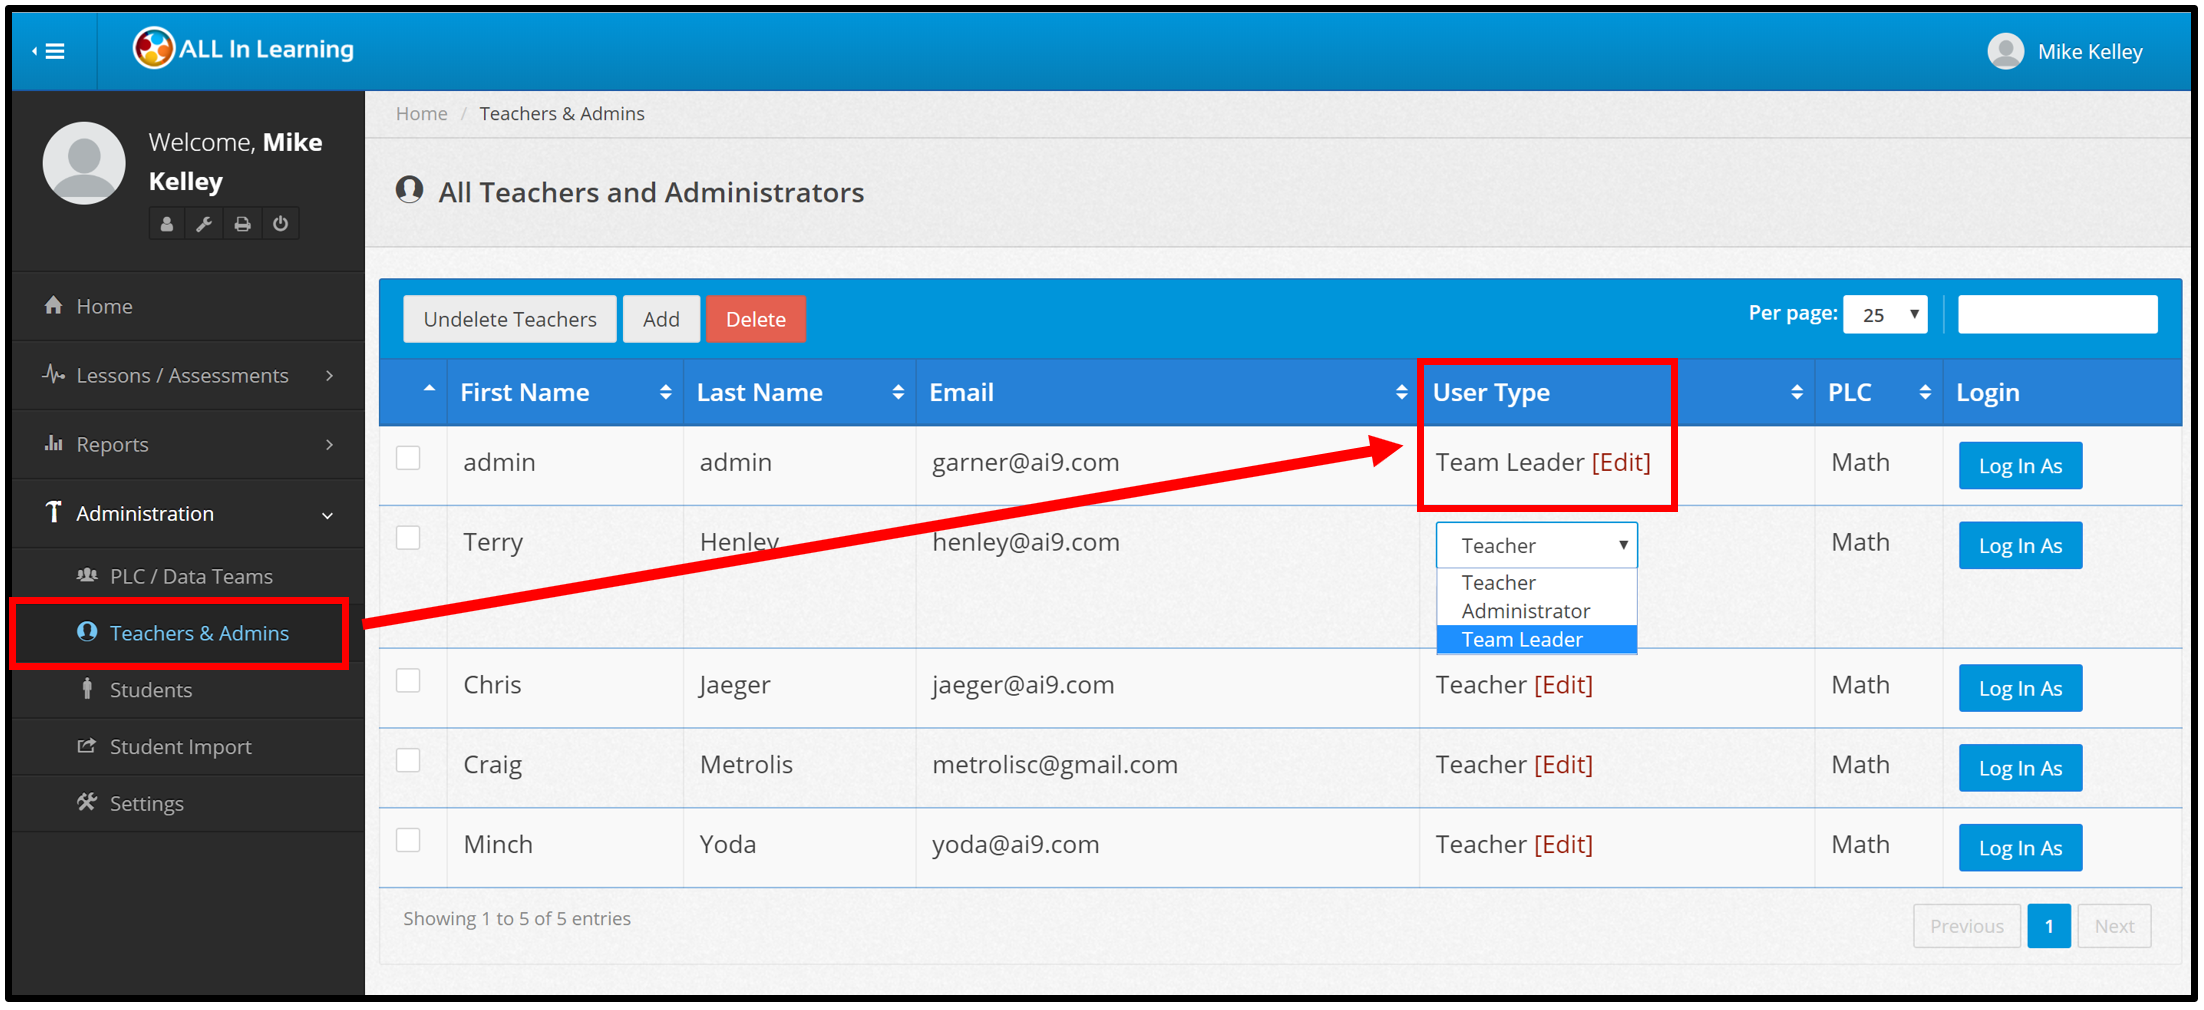This screenshot has width=2204, height=1010.
Task: Check the box for Terry Henley
Action: click(408, 538)
